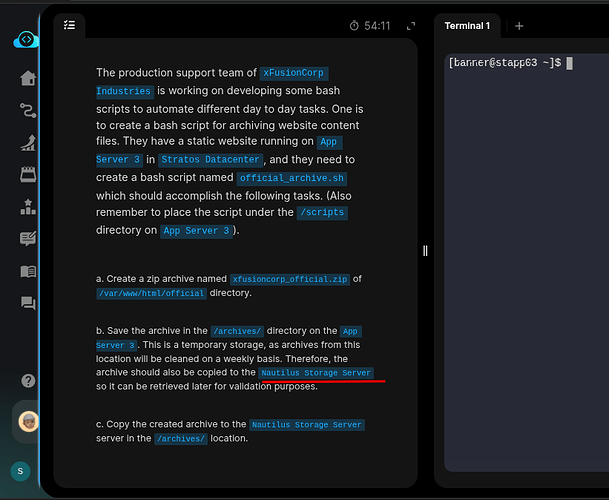Image resolution: width=609 pixels, height=500 pixels.
Task: Click the 'official_archive.sh' script name
Action: click(x=292, y=178)
